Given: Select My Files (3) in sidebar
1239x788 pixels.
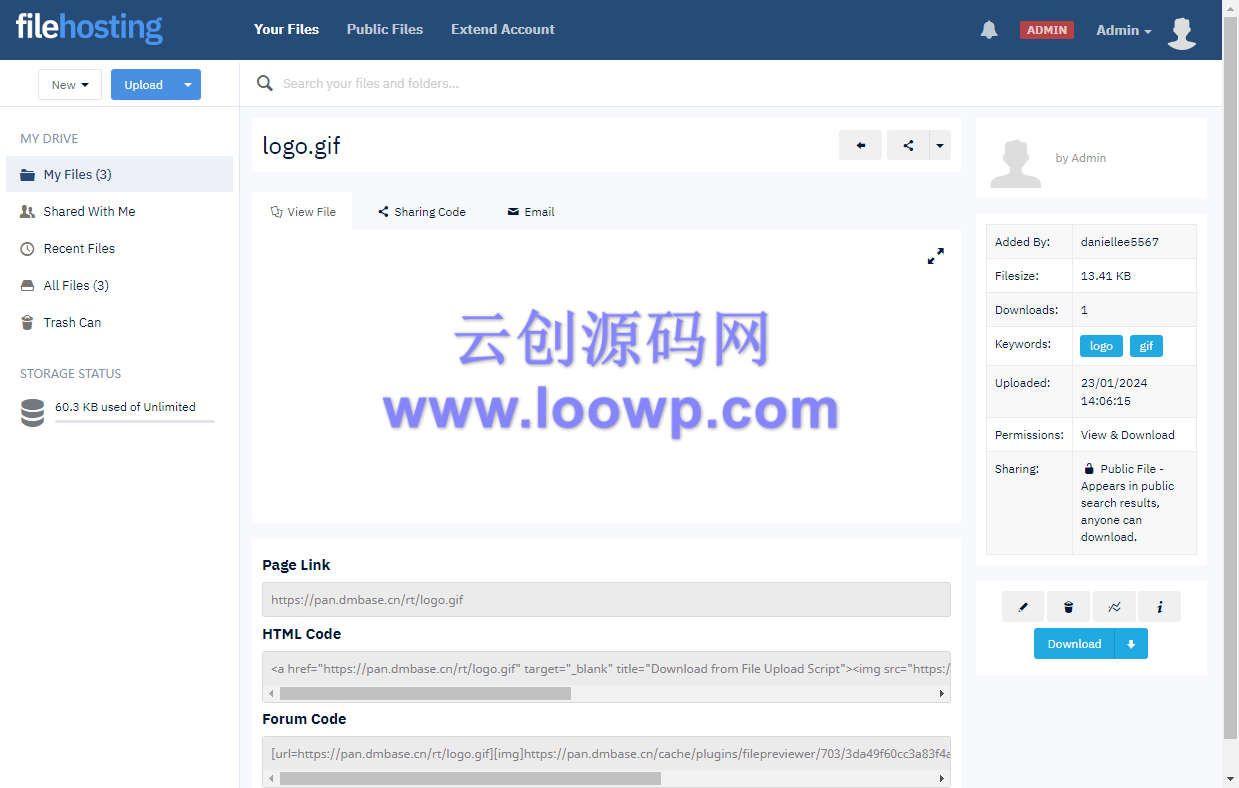Looking at the screenshot, I should pos(120,174).
